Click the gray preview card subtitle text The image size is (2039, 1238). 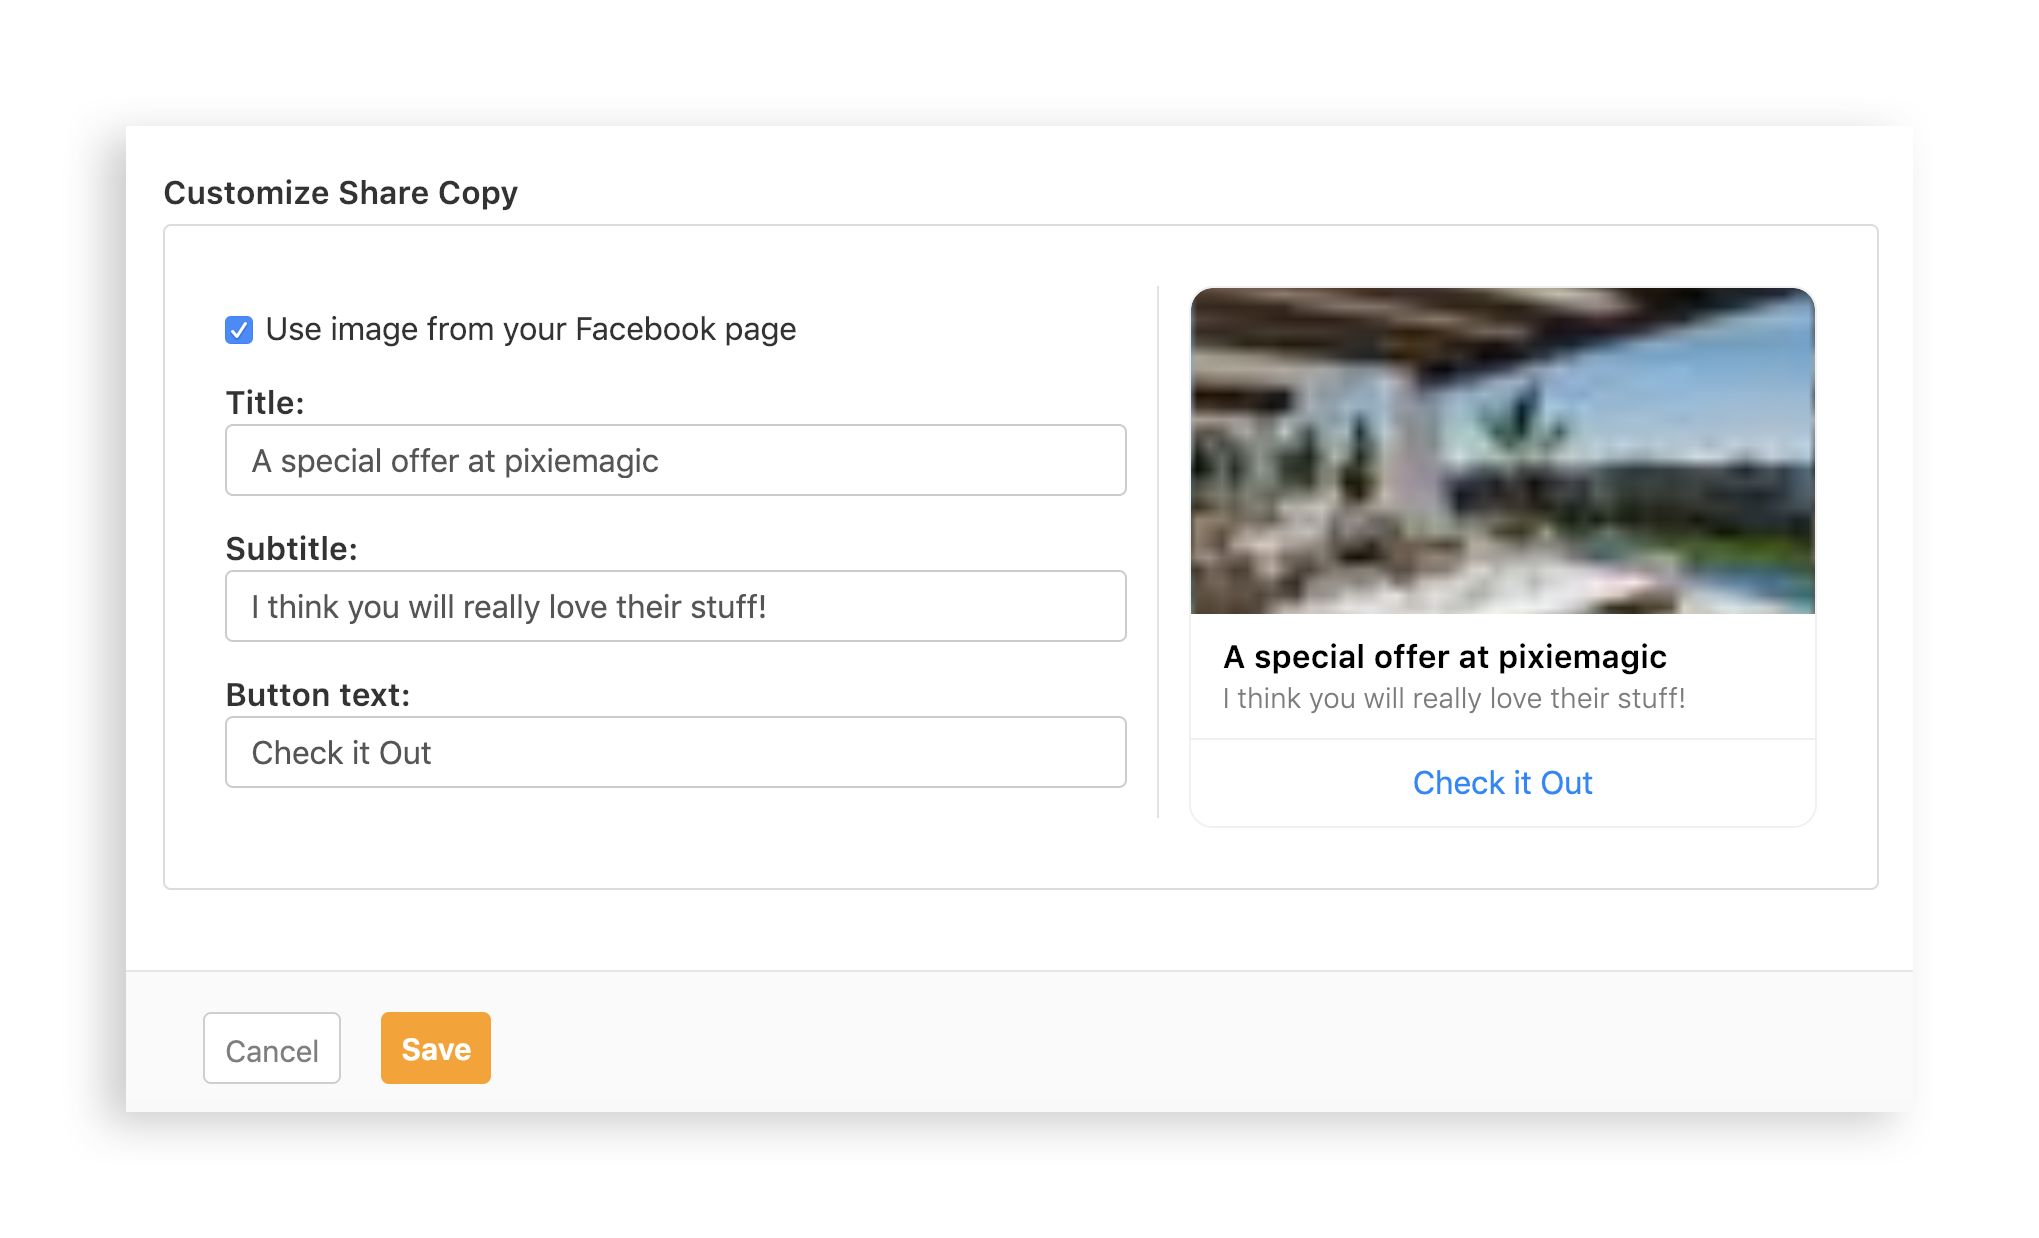(x=1454, y=698)
